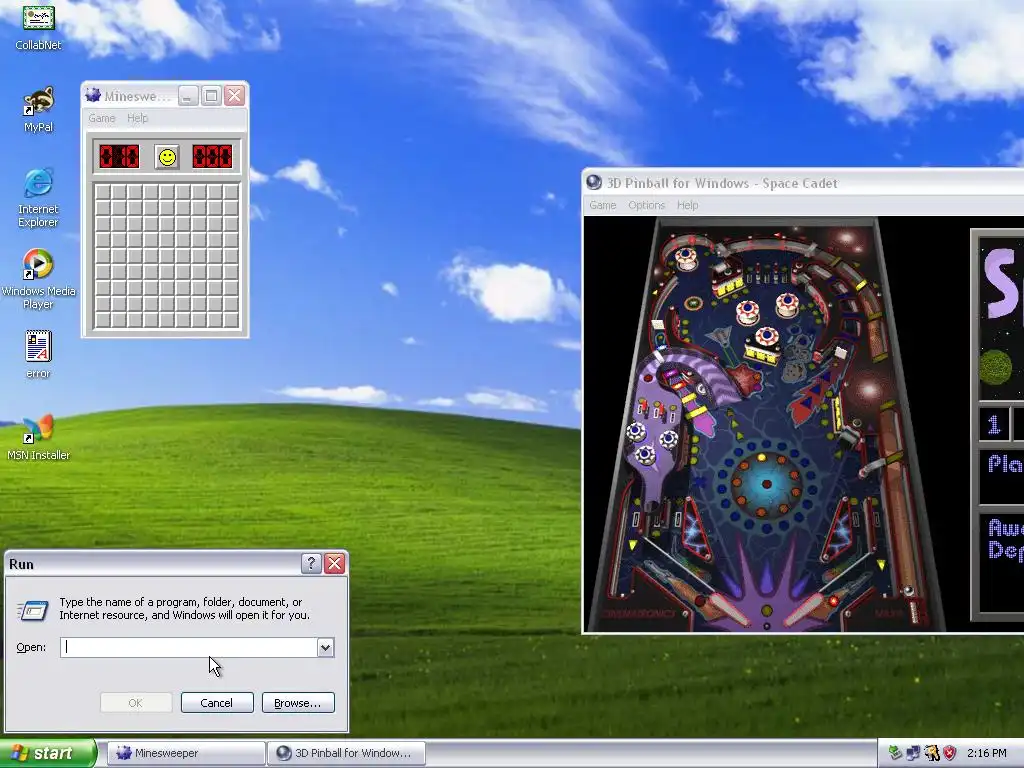The height and width of the screenshot is (768, 1024).
Task: Open the 3D Pinball Help menu
Action: pyautogui.click(x=687, y=205)
